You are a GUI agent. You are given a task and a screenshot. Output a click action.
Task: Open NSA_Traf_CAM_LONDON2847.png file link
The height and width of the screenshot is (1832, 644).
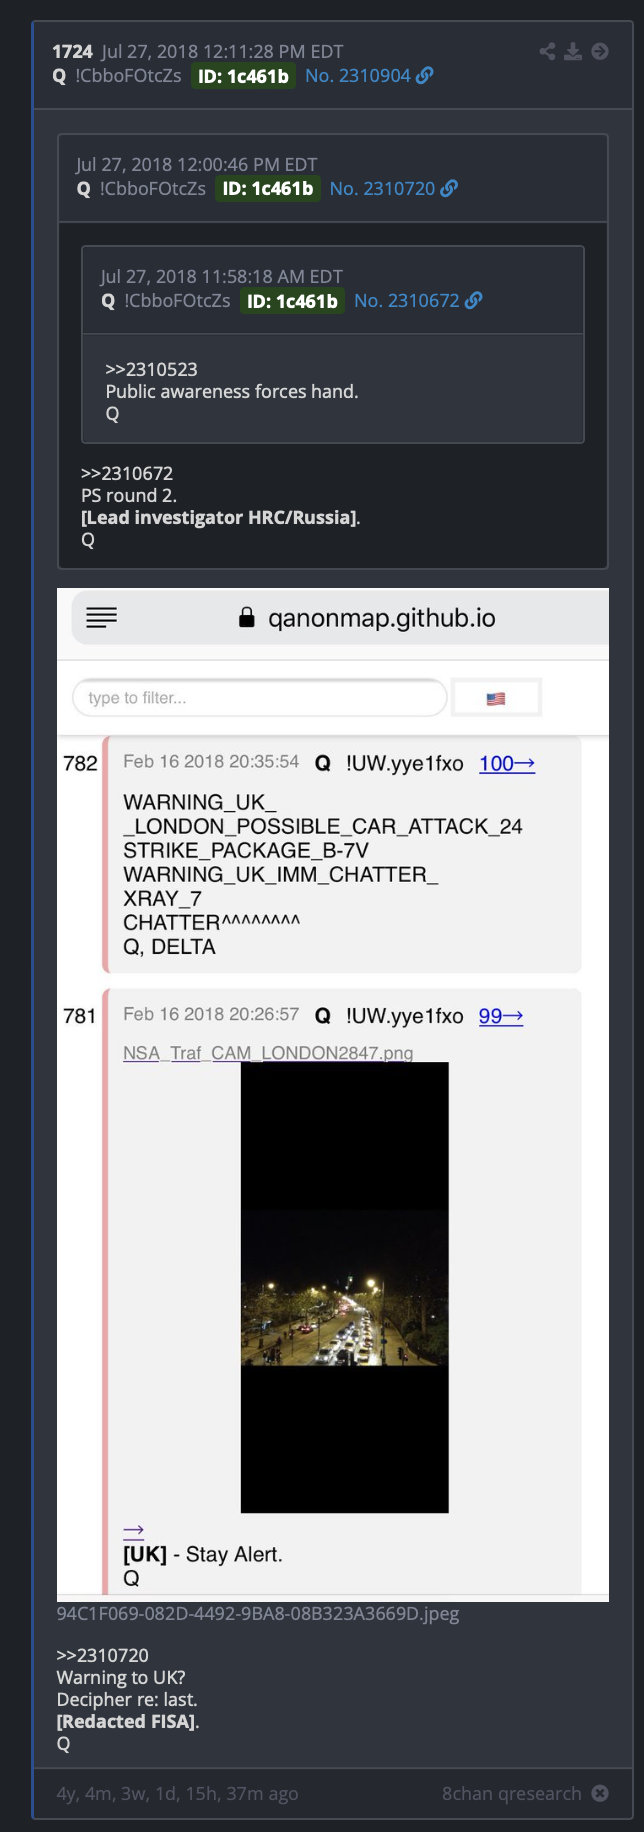[268, 1052]
